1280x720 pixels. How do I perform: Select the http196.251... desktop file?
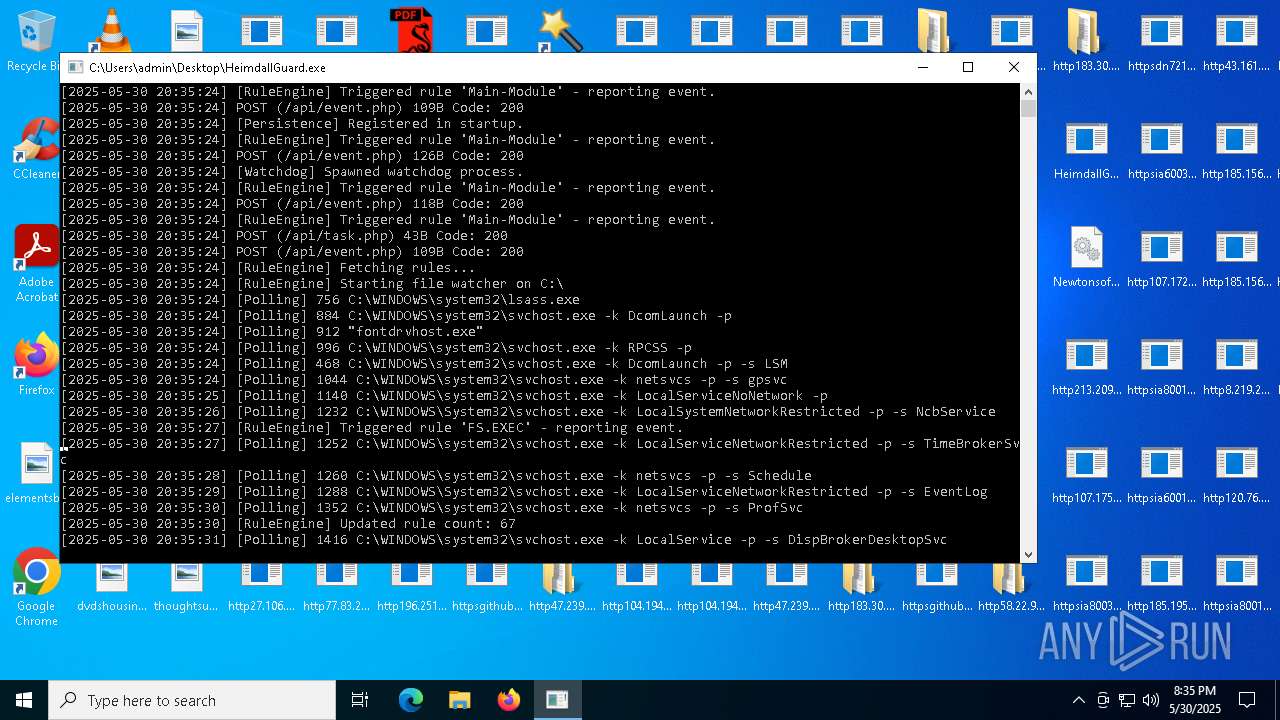(411, 587)
